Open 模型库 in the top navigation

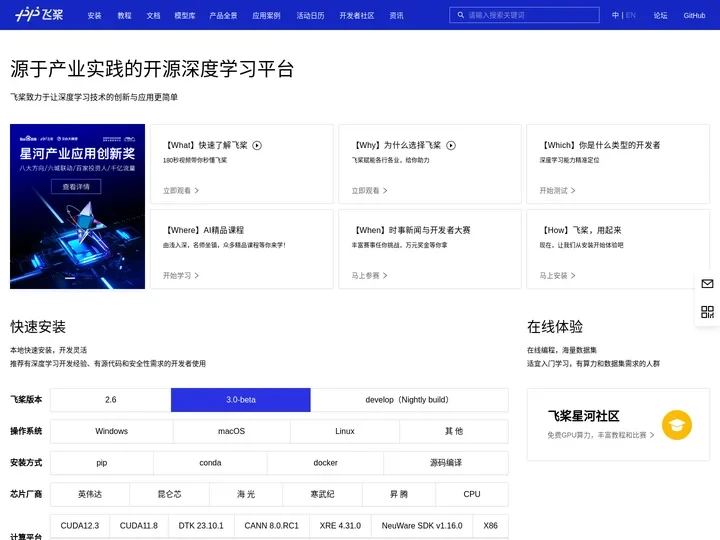coord(185,16)
